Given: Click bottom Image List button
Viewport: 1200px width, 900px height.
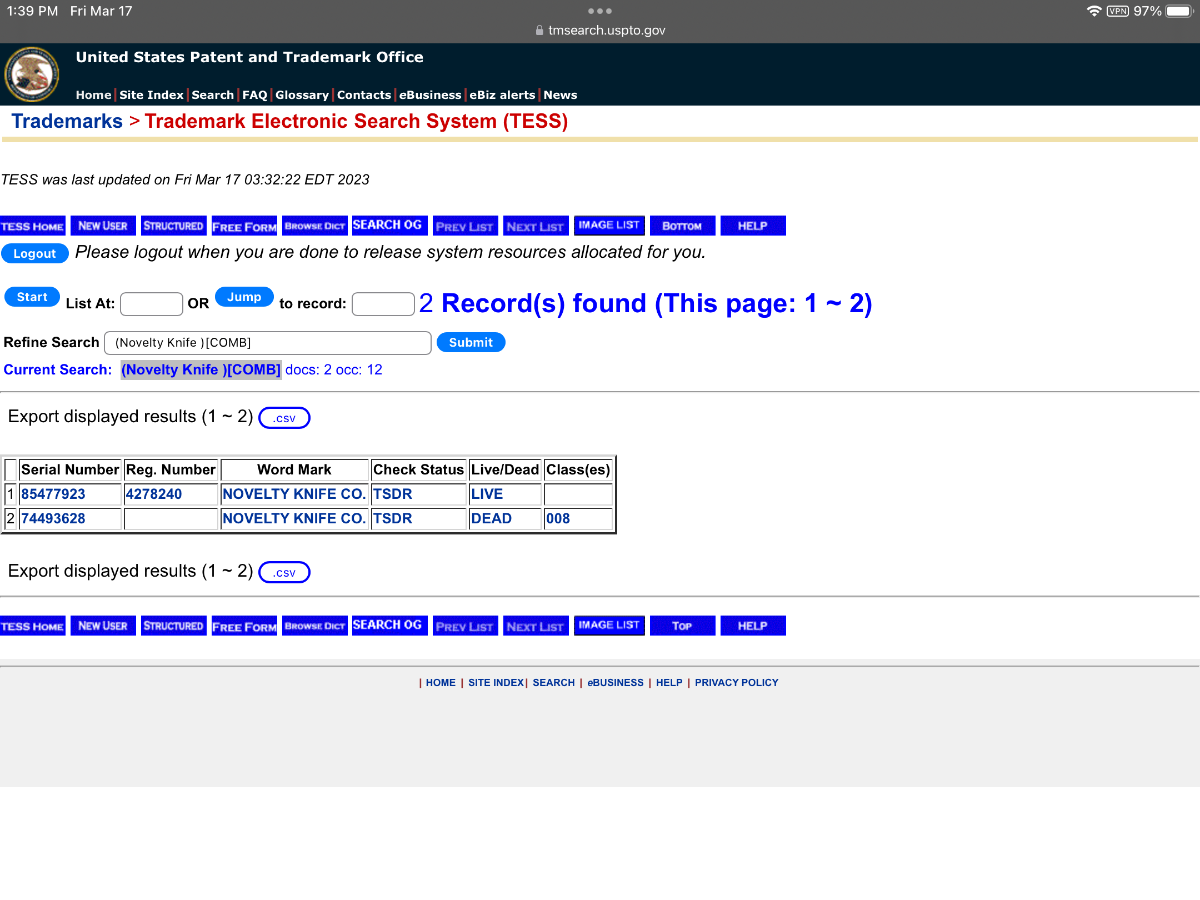Looking at the screenshot, I should [x=609, y=626].
